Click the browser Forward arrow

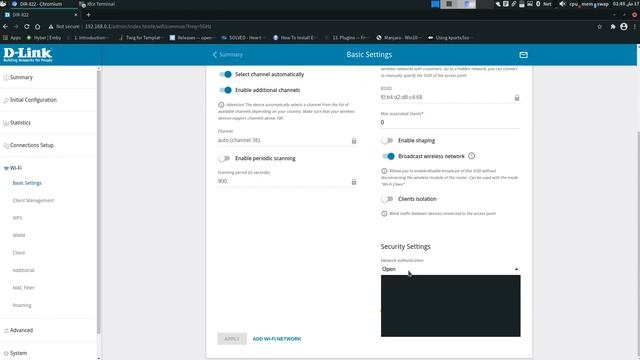tap(16, 26)
